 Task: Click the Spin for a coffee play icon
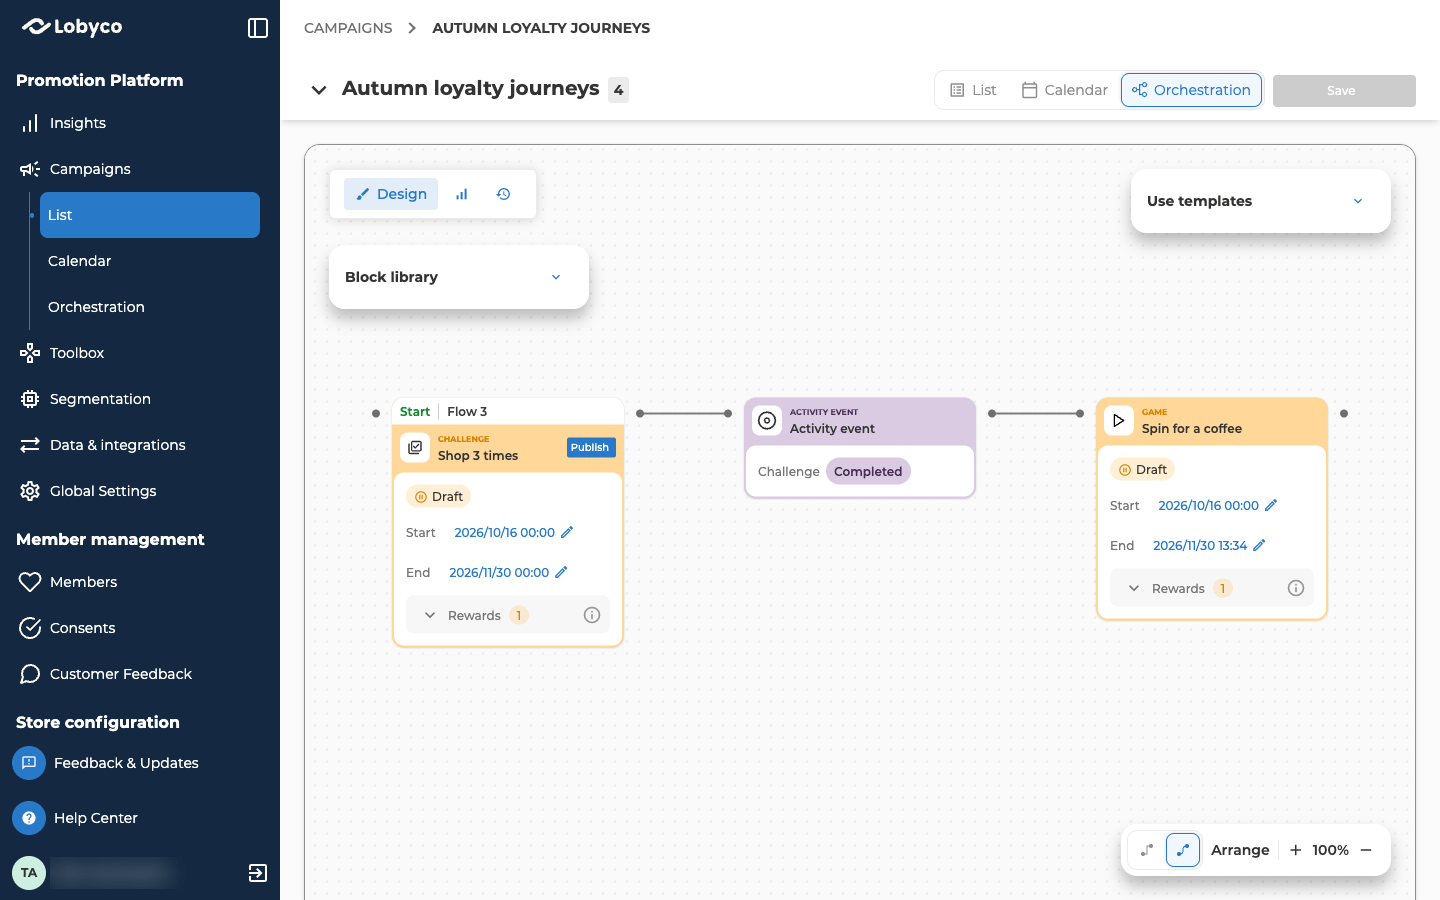(x=1118, y=421)
